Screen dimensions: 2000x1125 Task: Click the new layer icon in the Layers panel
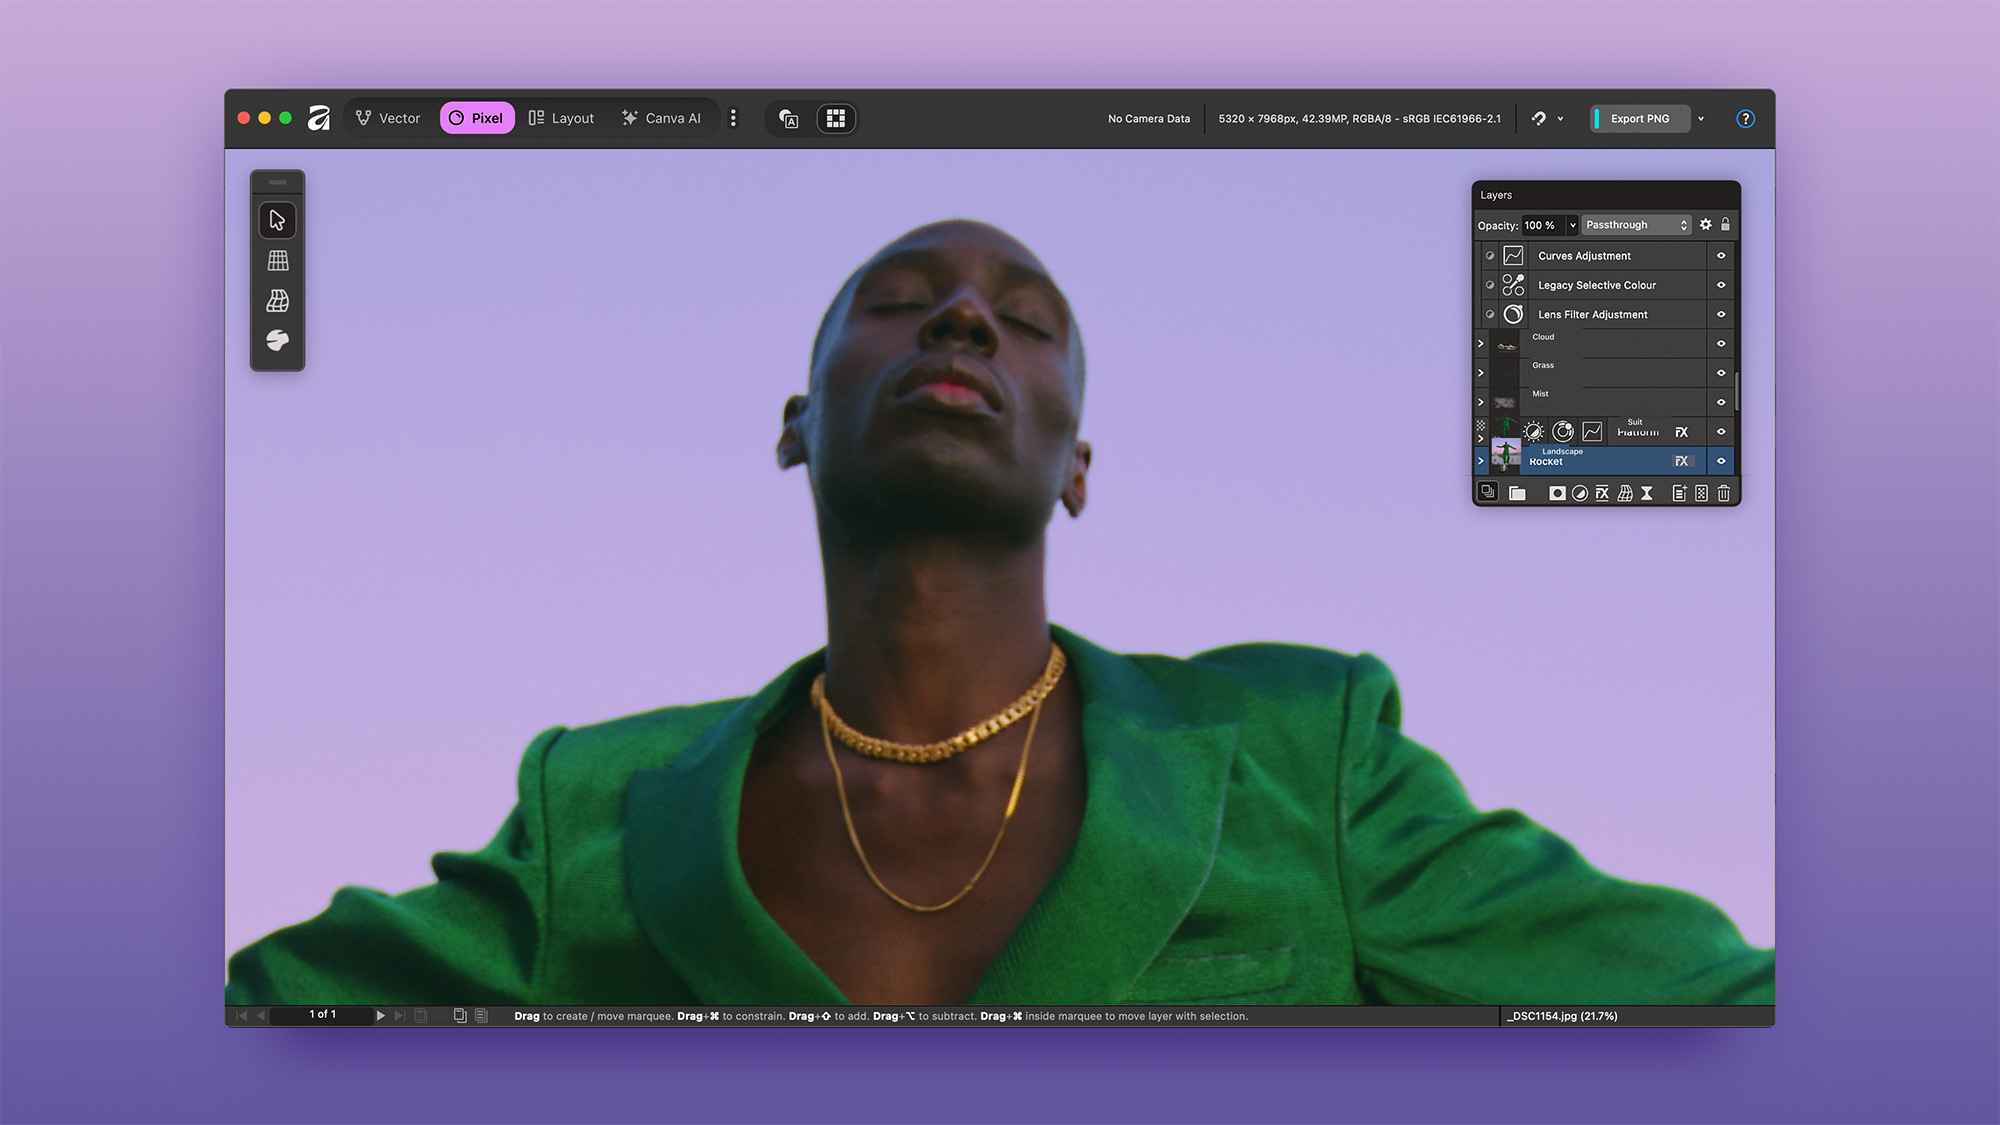point(1679,493)
